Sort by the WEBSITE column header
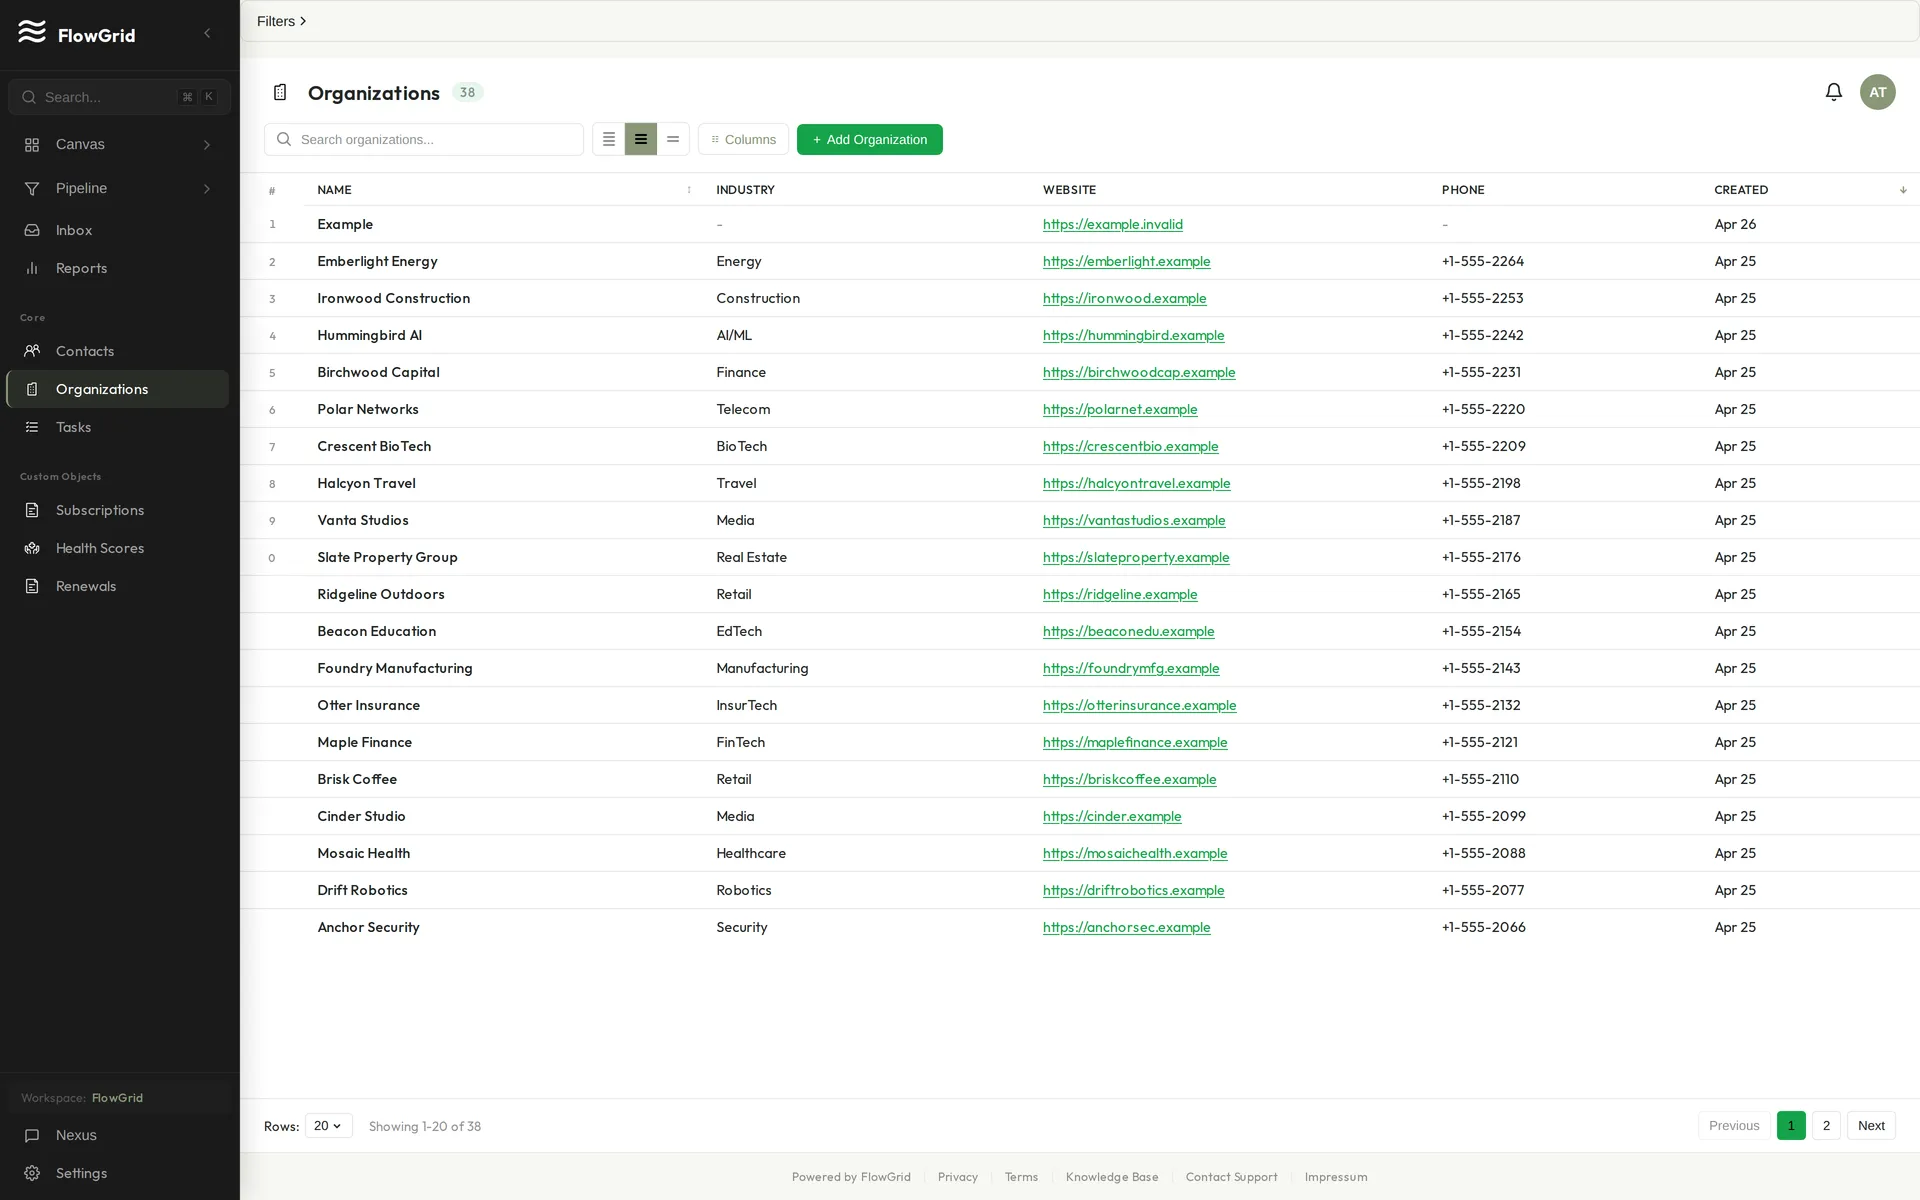Image resolution: width=1920 pixels, height=1200 pixels. click(x=1069, y=190)
